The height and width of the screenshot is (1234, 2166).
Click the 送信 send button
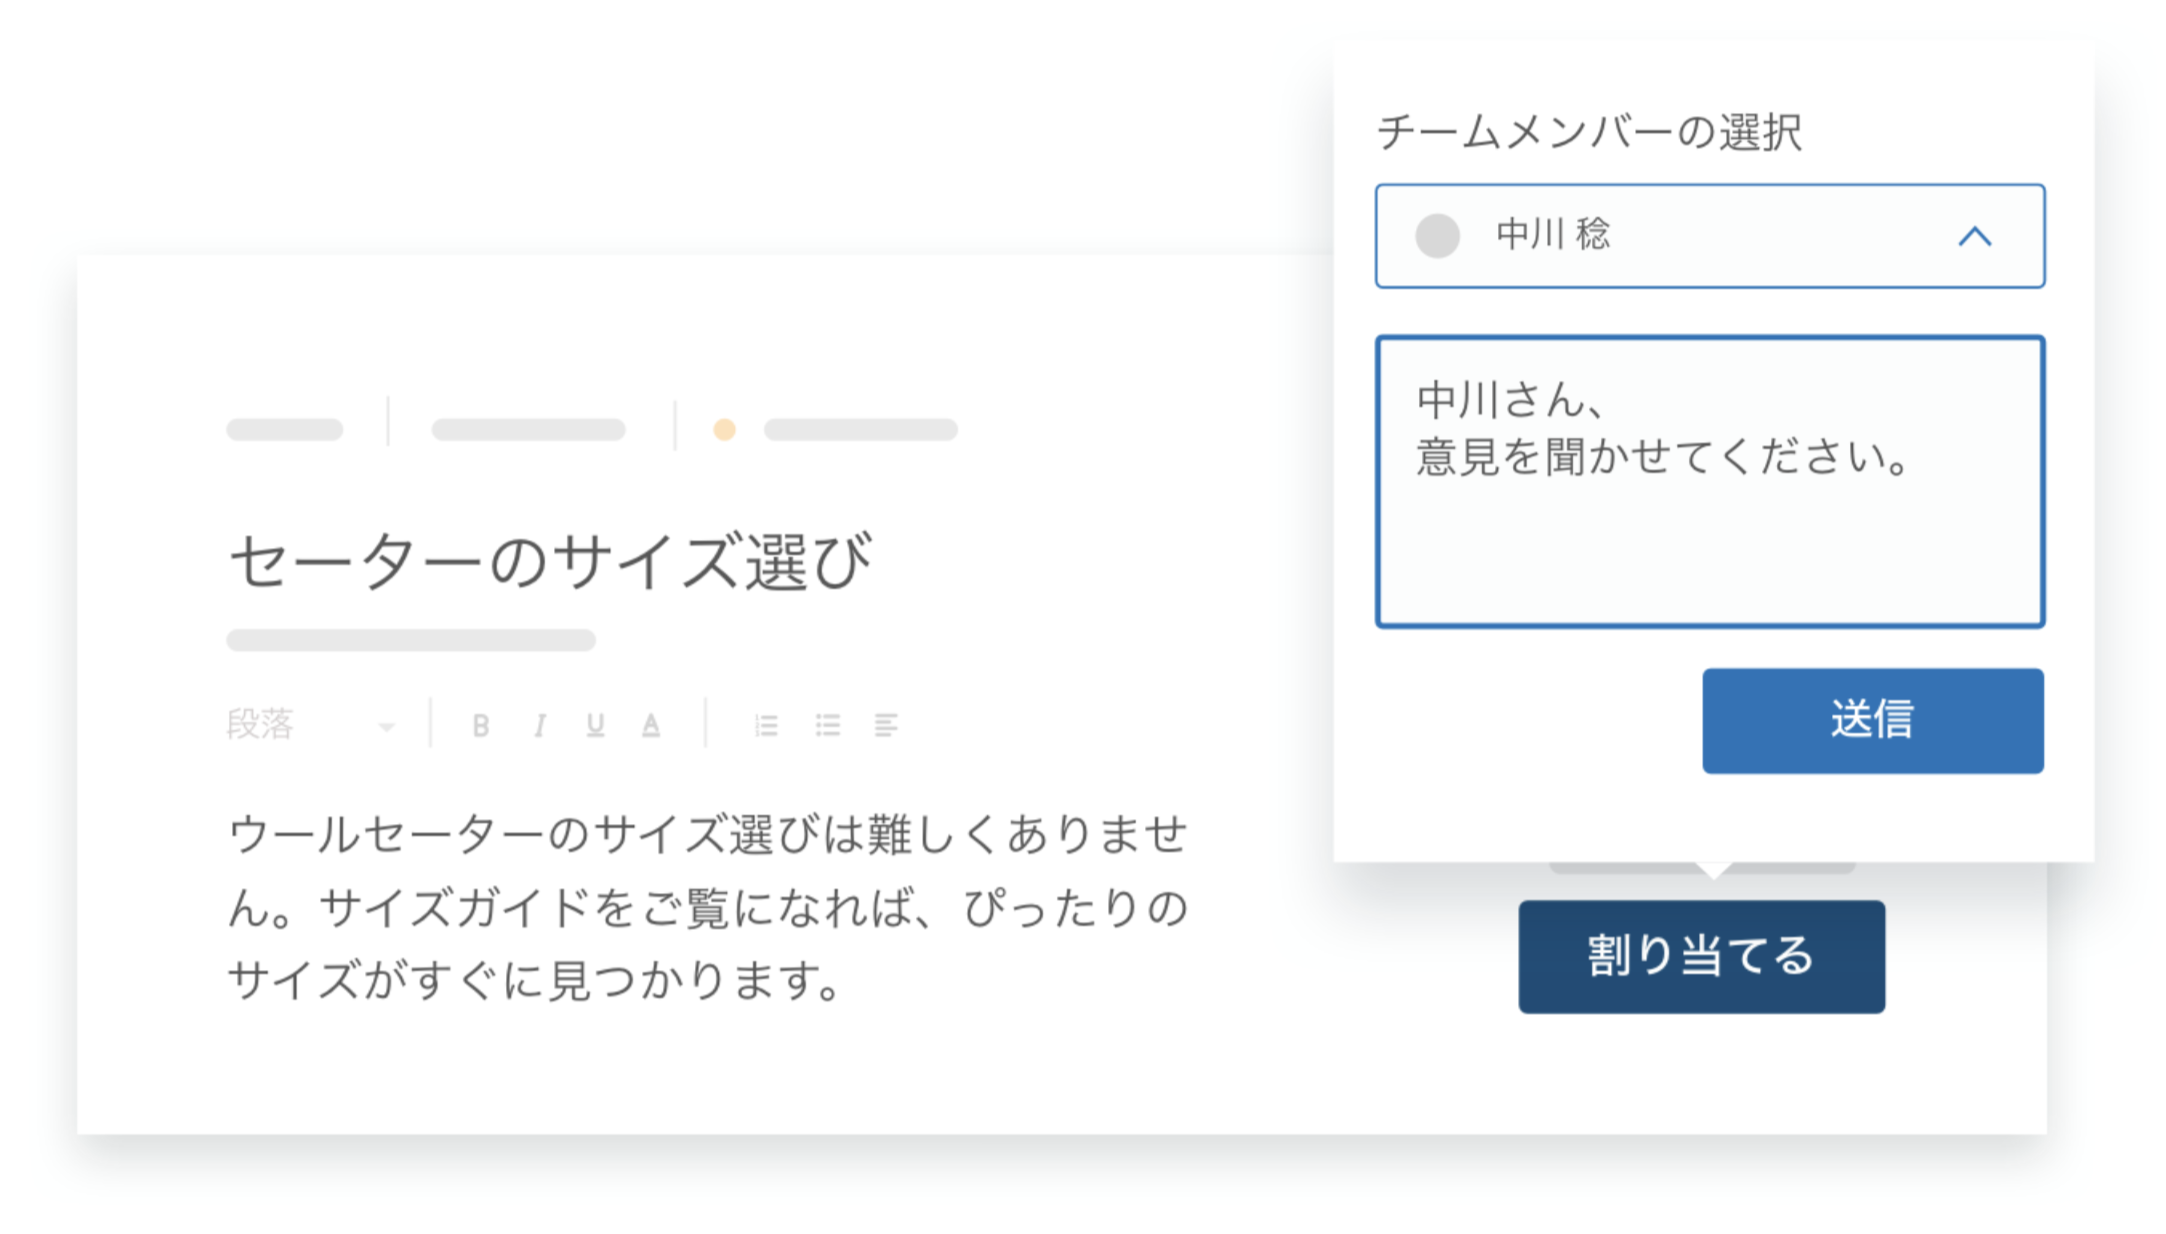tap(1873, 720)
